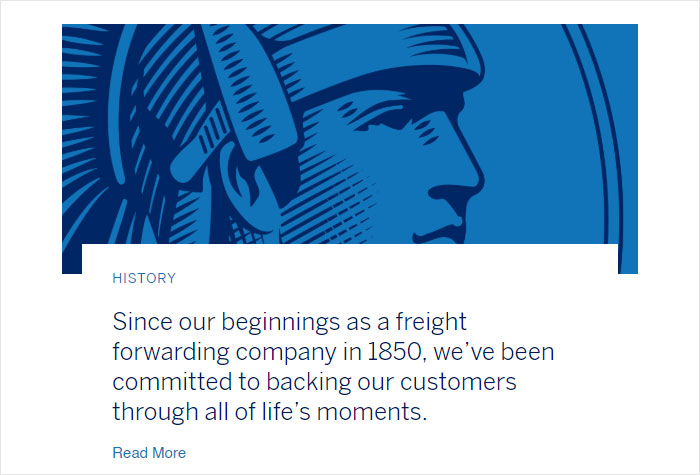Image resolution: width=700 pixels, height=475 pixels.
Task: Select the headline starting with Since our beginnings
Action: pos(333,367)
